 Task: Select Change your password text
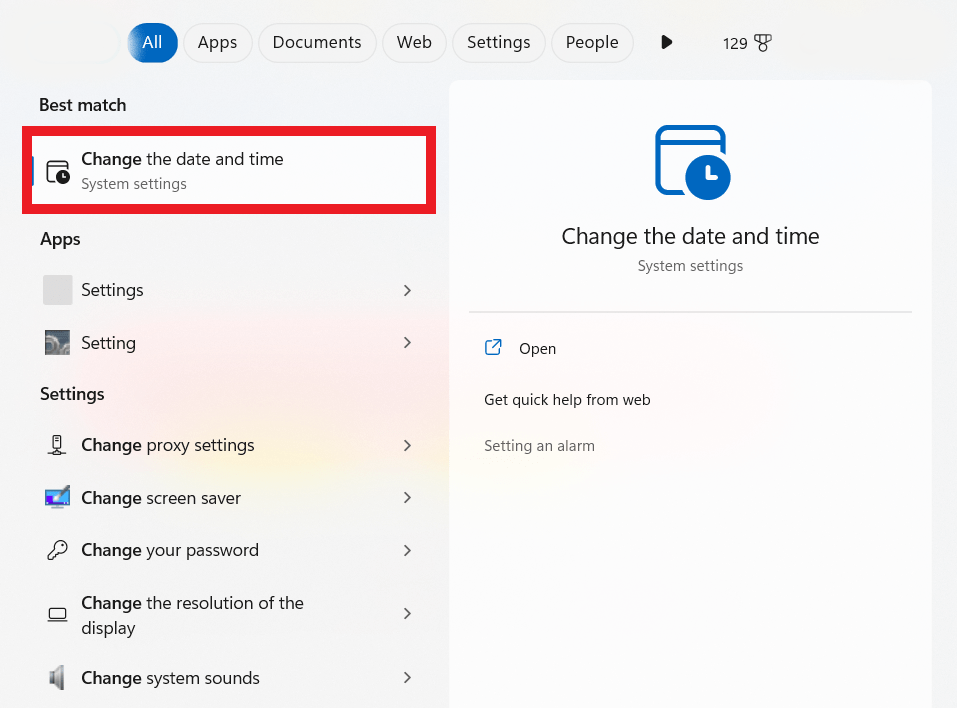(170, 551)
